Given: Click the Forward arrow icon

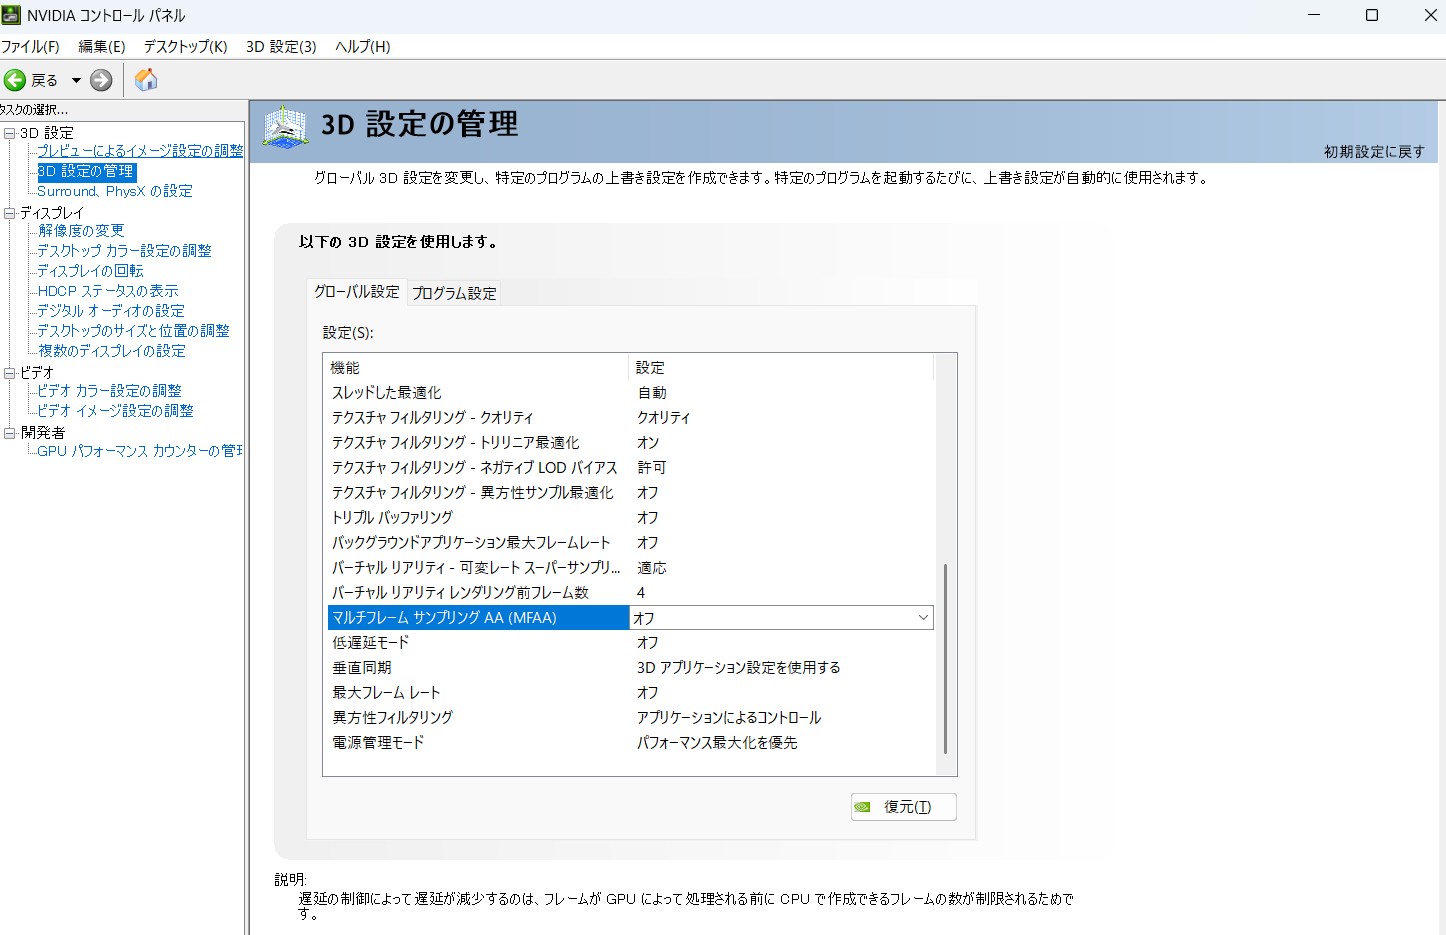Looking at the screenshot, I should (101, 80).
